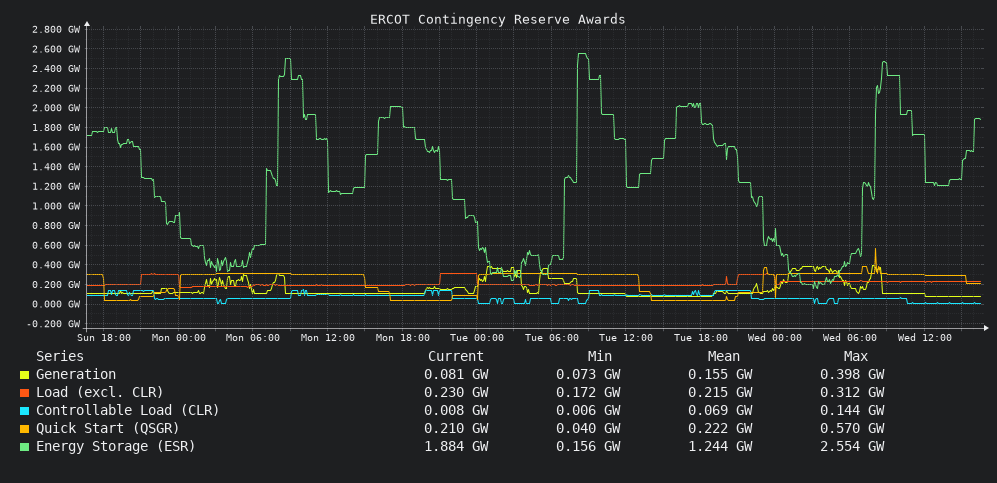The image size is (997, 483).
Task: Click the chart title ERCOT Contingency Reserve Awards
Action: 497,20
